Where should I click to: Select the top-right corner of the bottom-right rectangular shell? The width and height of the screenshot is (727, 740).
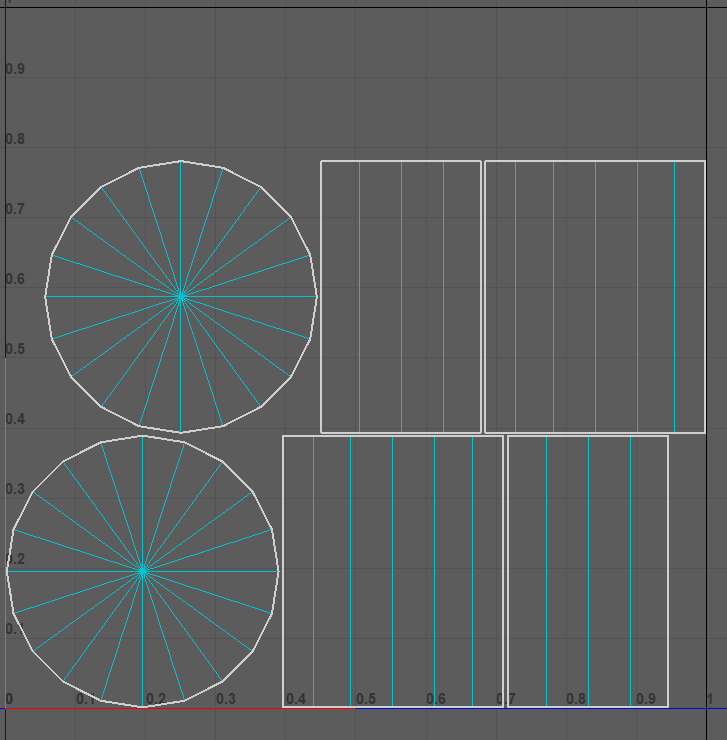[668, 436]
